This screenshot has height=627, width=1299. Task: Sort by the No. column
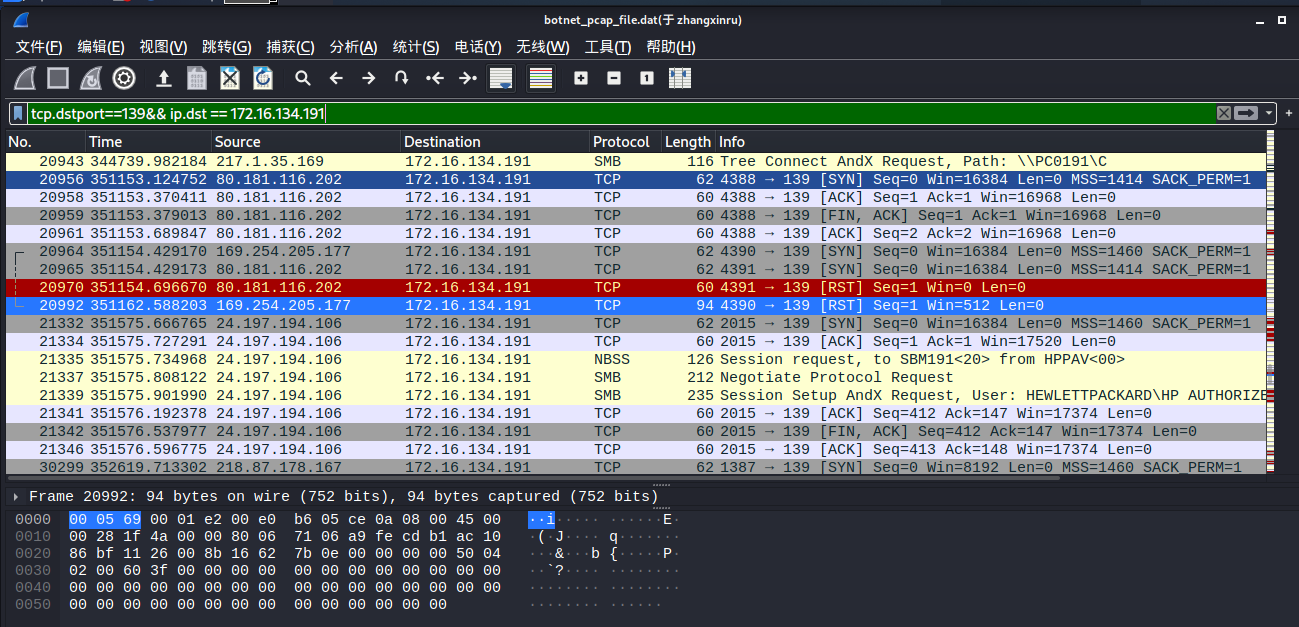click(x=45, y=142)
